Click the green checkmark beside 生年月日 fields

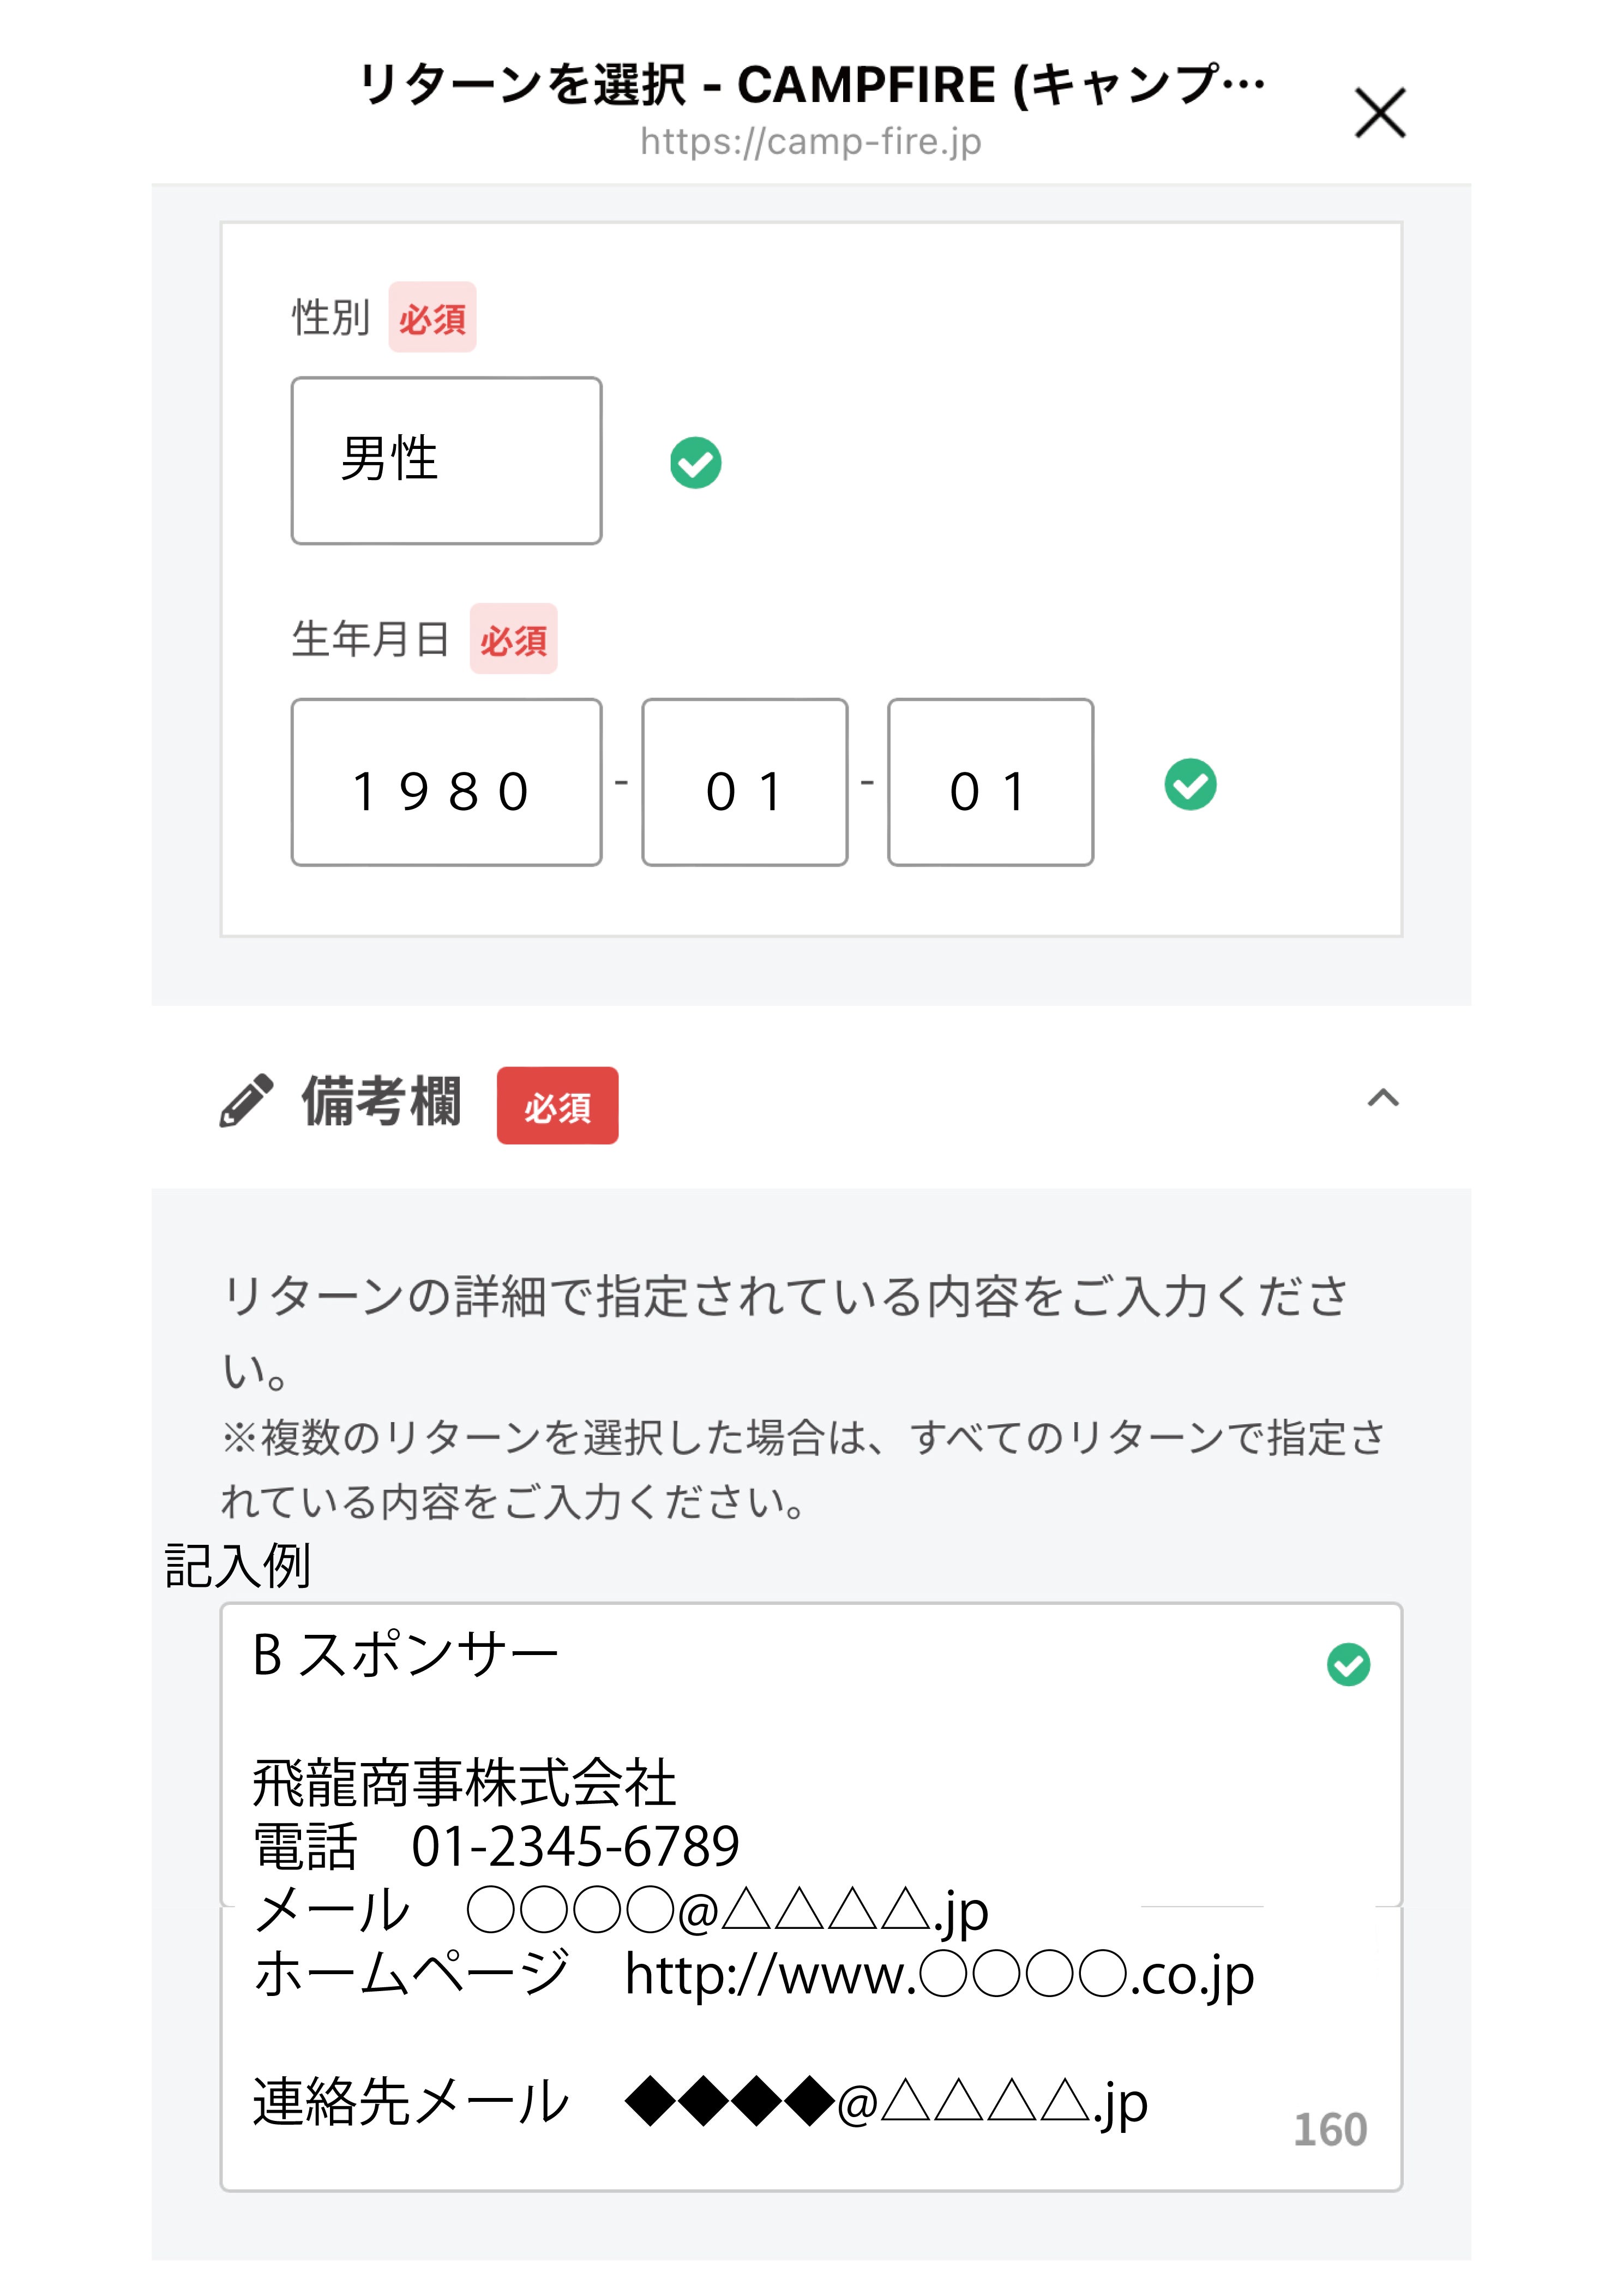tap(1190, 784)
